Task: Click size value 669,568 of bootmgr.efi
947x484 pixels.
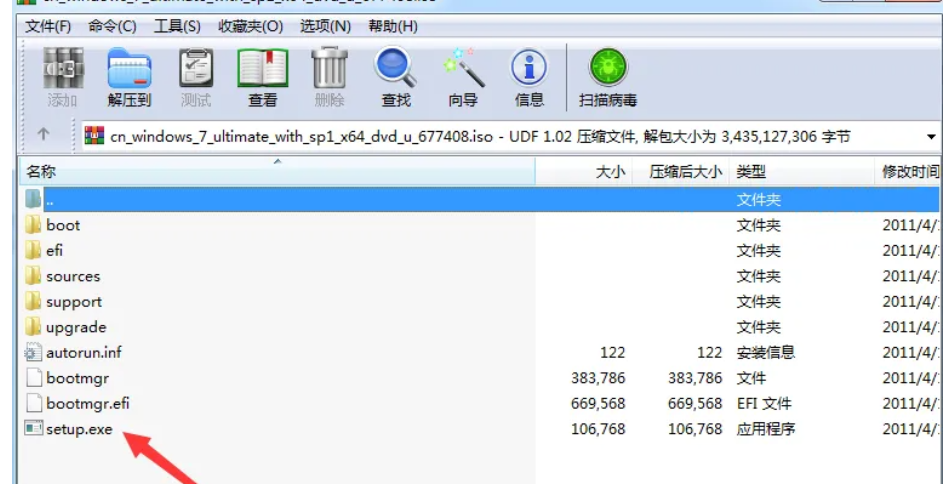Action: [x=598, y=404]
